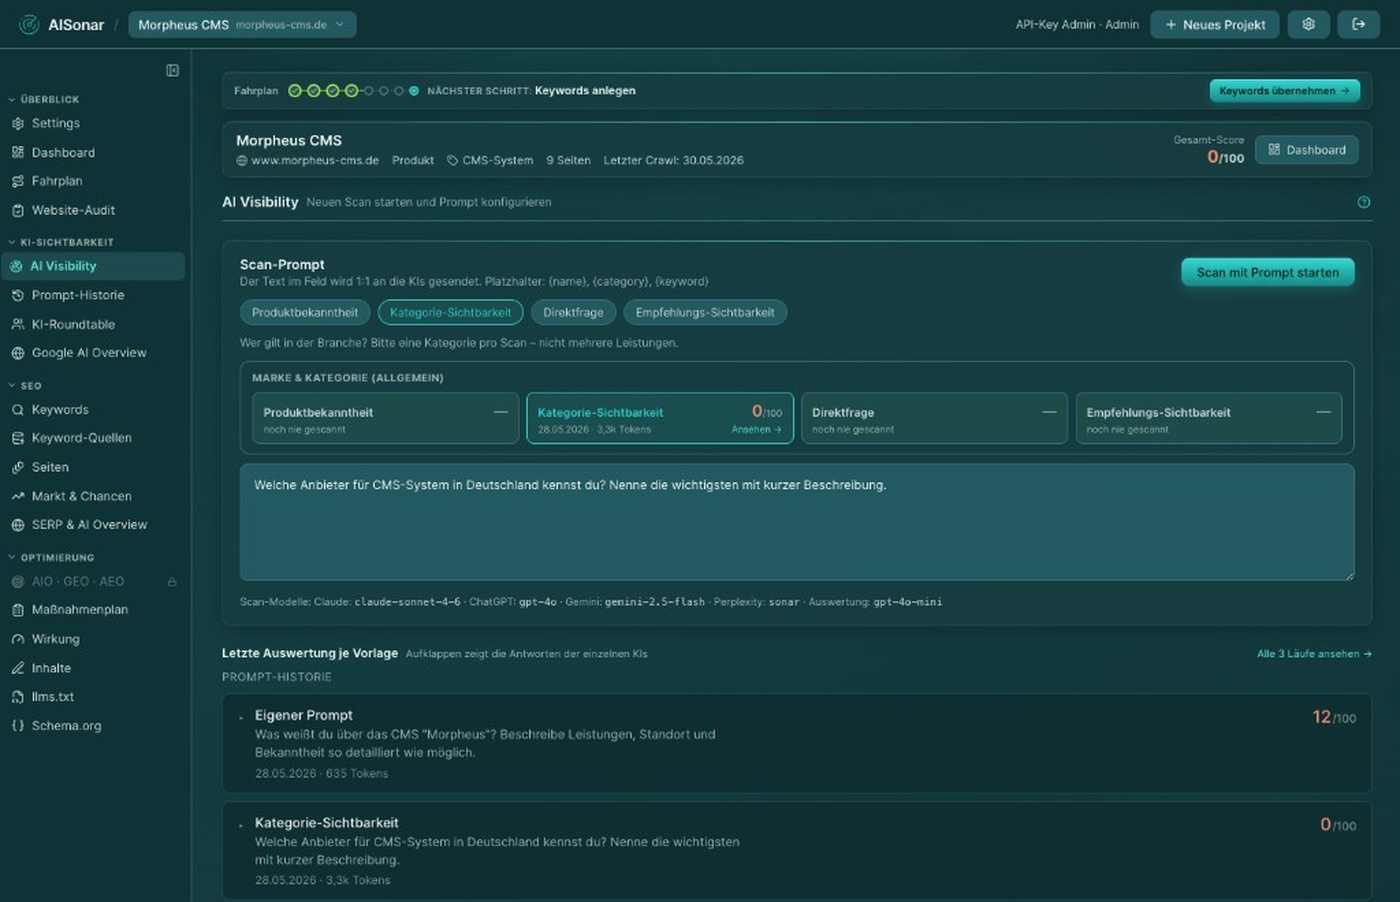Click the Neues Projekt button
Screen dimensions: 1400x902
pos(1215,24)
